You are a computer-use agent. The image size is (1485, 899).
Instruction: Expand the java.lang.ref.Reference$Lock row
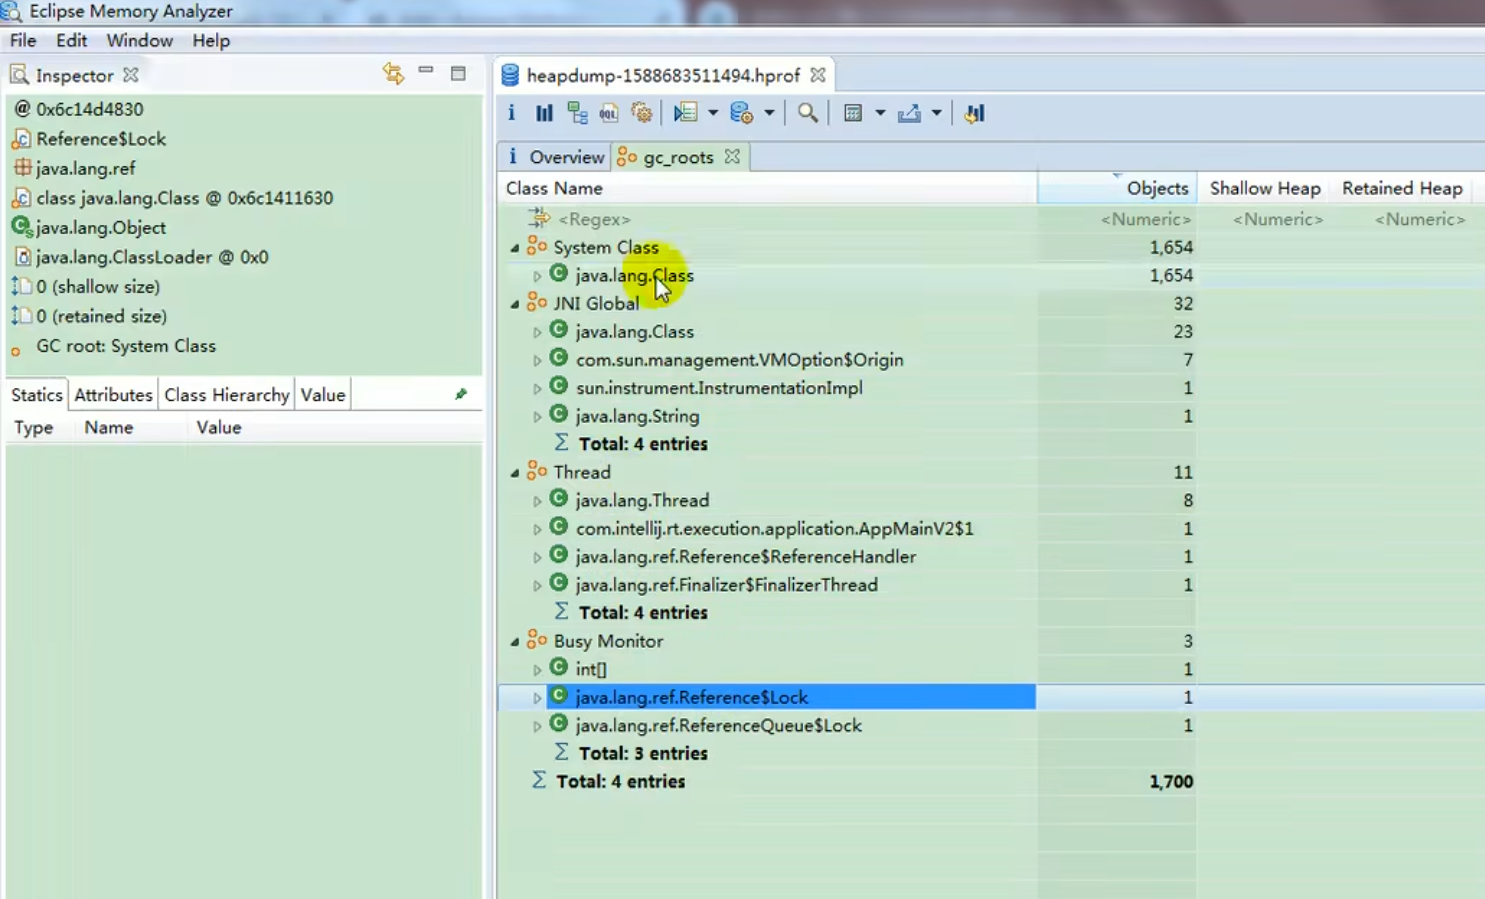click(537, 698)
